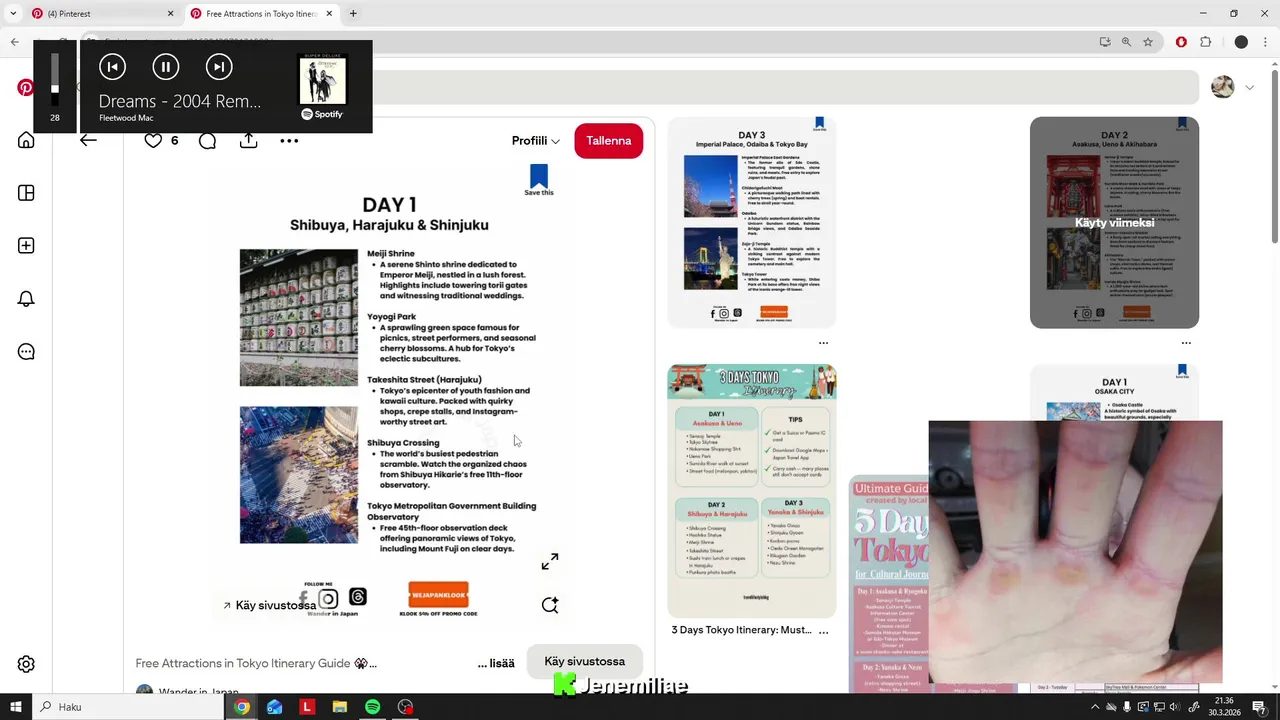Screen dimensions: 1280x720
Task: Open the Day 2 Asakusa Ueno pin
Action: [x=1114, y=222]
